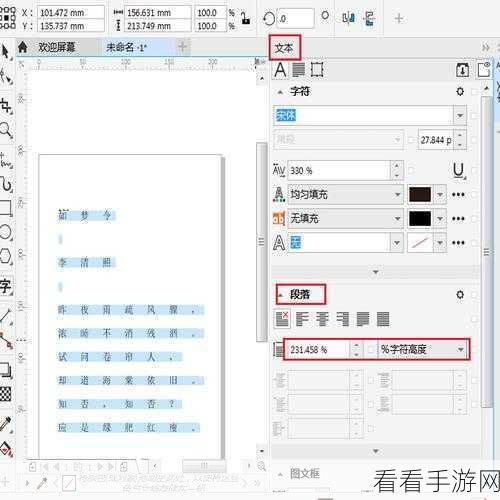Open more settings for 无填充 background
The image size is (500, 500).
(x=458, y=219)
